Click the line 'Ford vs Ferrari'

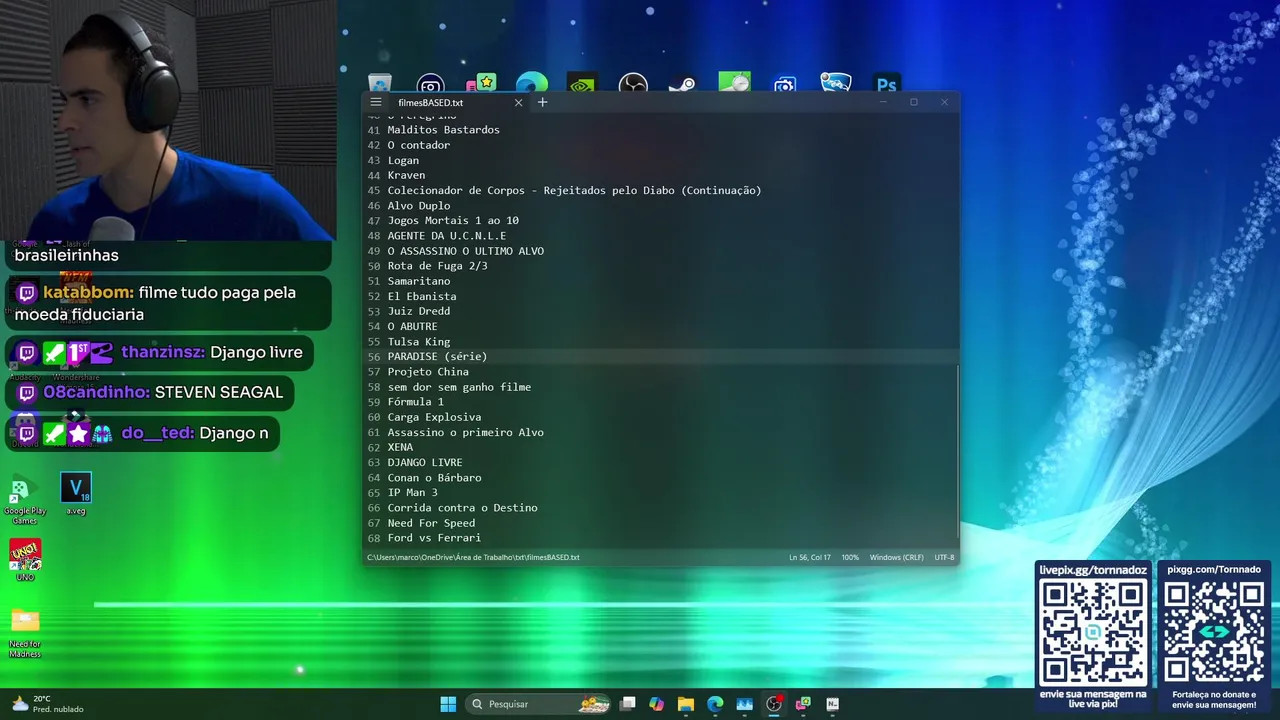pyautogui.click(x=434, y=538)
